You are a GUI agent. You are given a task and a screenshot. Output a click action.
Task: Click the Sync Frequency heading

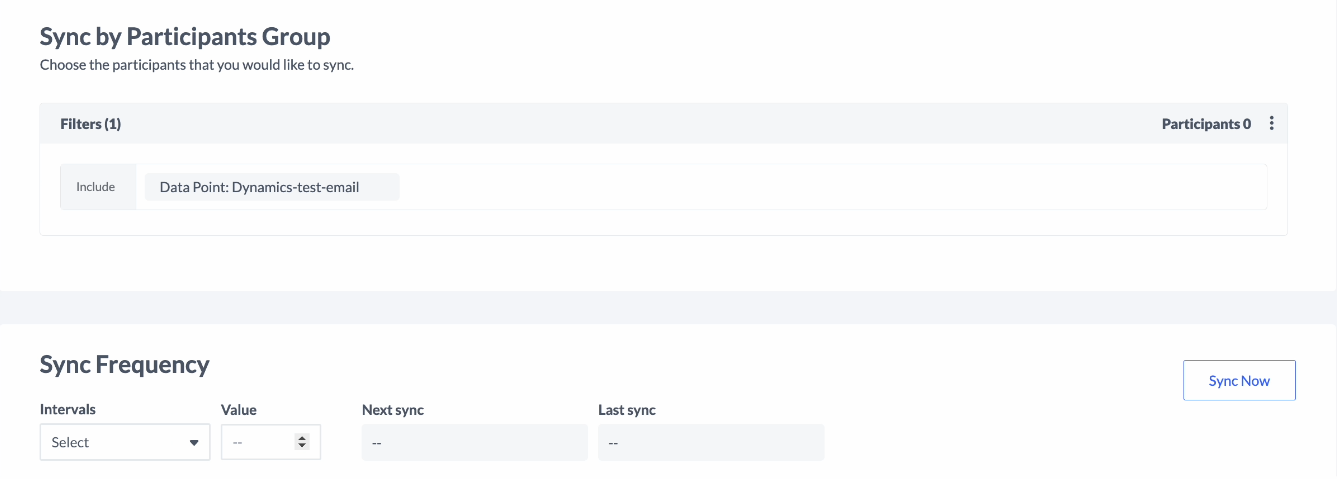pos(125,365)
